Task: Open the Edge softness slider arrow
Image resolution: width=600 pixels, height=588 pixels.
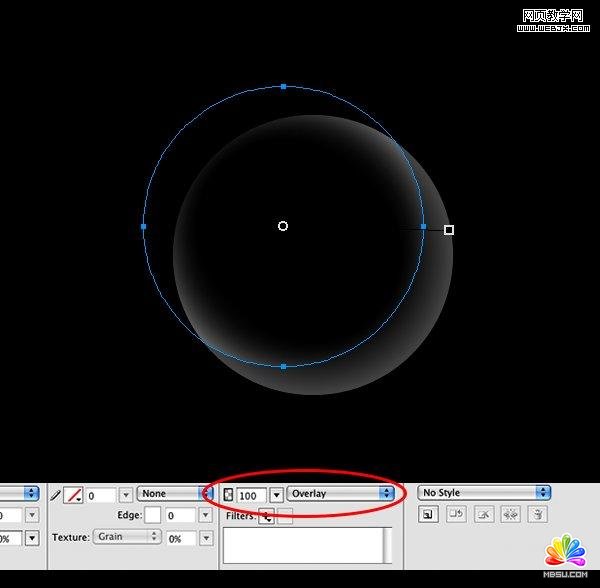Action: coord(207,515)
